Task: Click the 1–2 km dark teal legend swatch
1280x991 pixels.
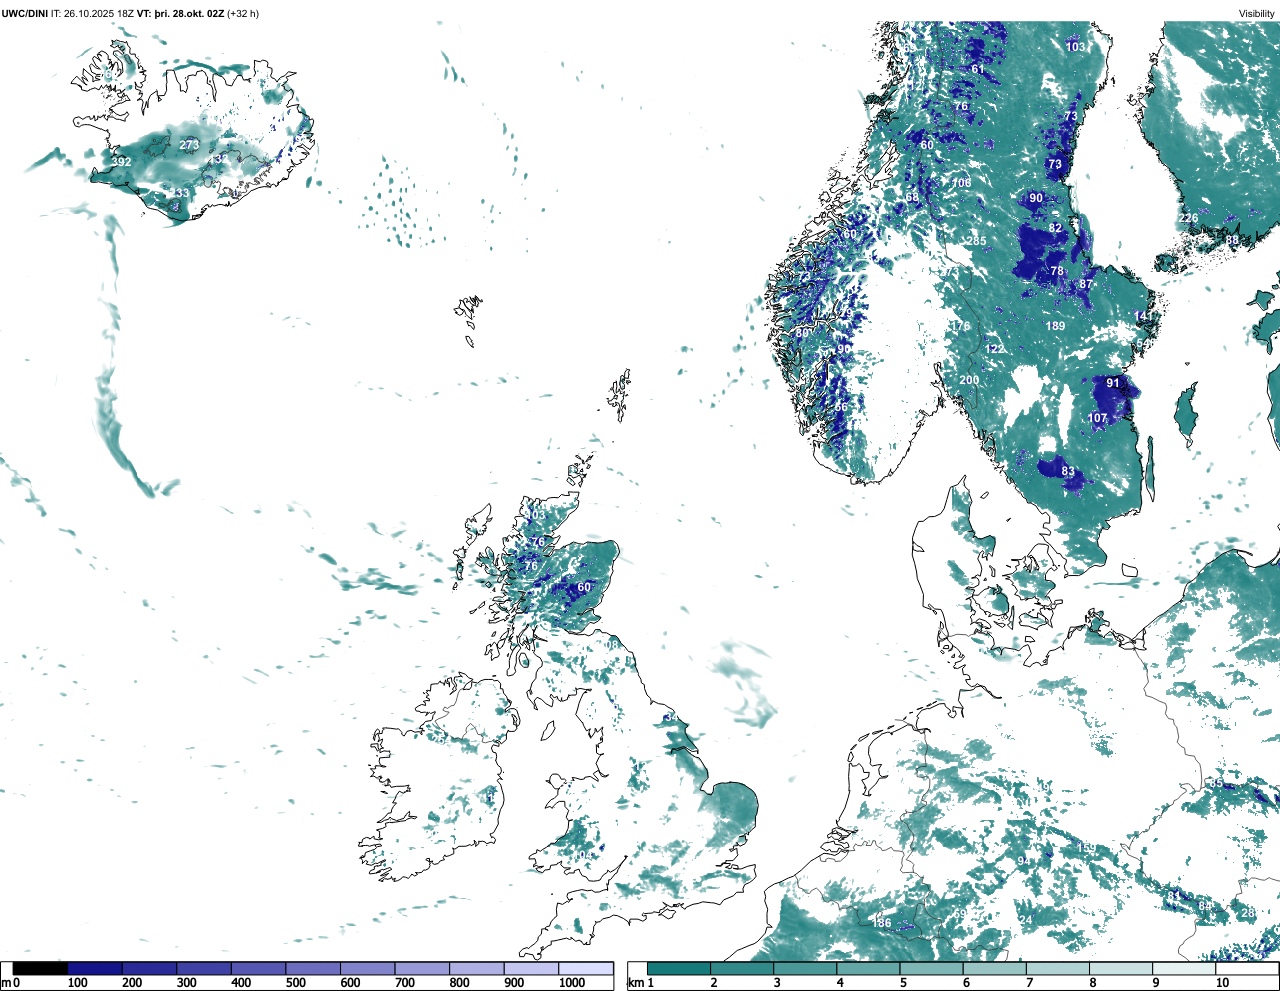Action: 679,968
